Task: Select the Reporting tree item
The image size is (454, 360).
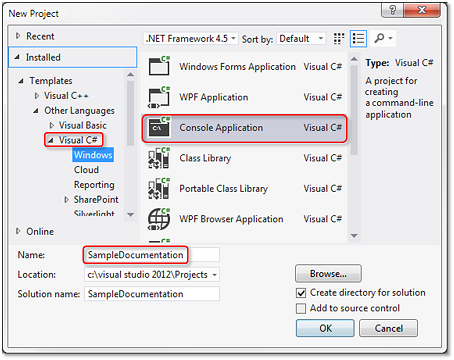Action: tap(94, 185)
